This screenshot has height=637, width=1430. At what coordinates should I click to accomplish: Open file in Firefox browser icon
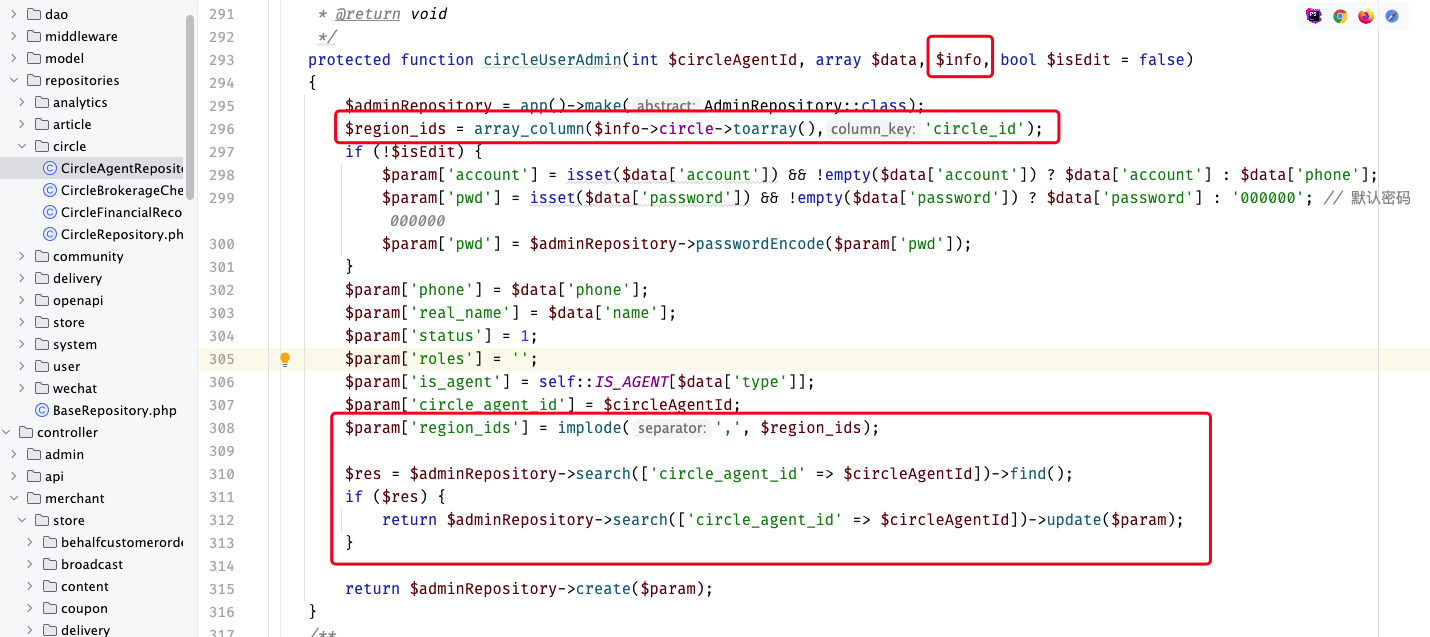1366,16
